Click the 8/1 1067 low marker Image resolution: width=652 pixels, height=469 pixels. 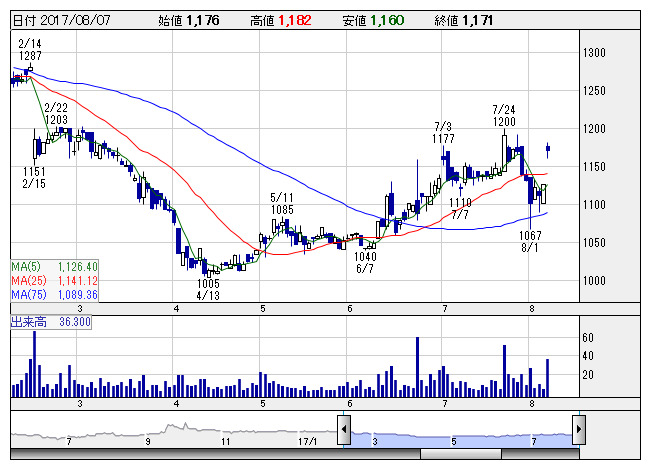(x=530, y=240)
